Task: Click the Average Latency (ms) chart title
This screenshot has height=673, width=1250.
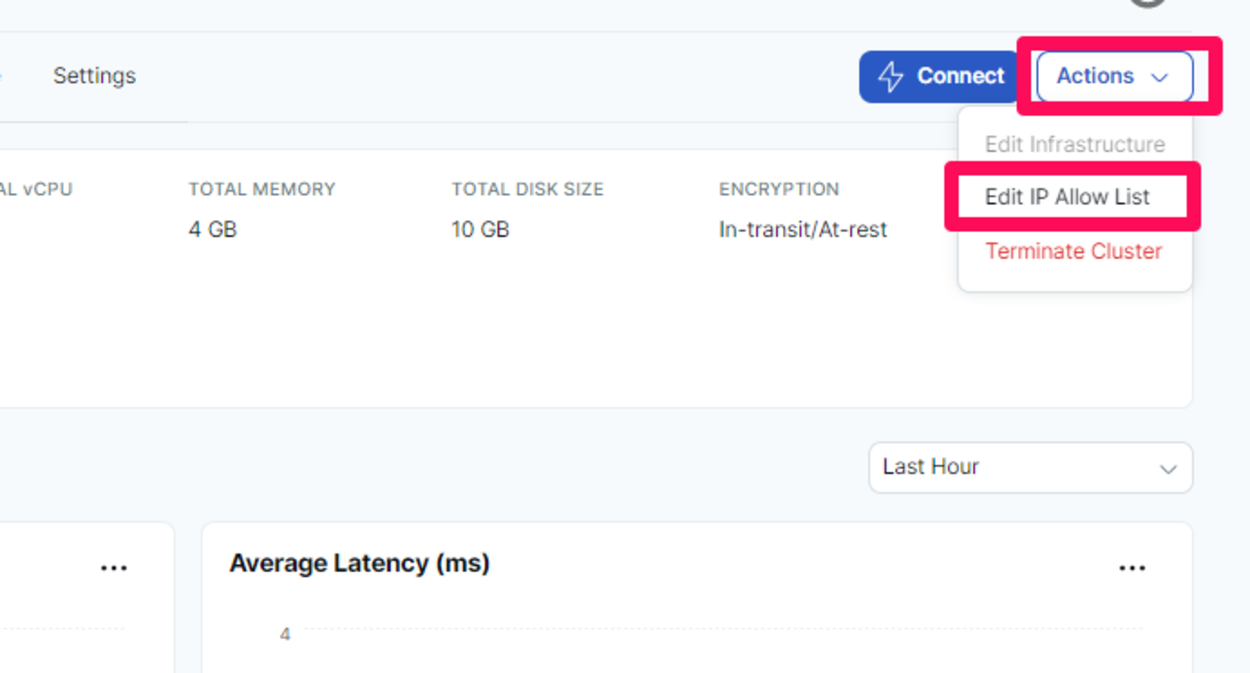Action: tap(359, 564)
